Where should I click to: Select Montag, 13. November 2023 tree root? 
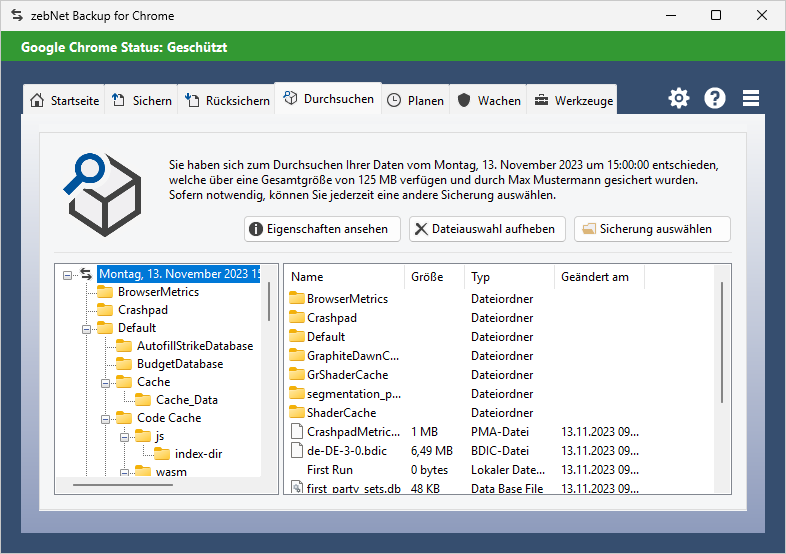pyautogui.click(x=179, y=274)
